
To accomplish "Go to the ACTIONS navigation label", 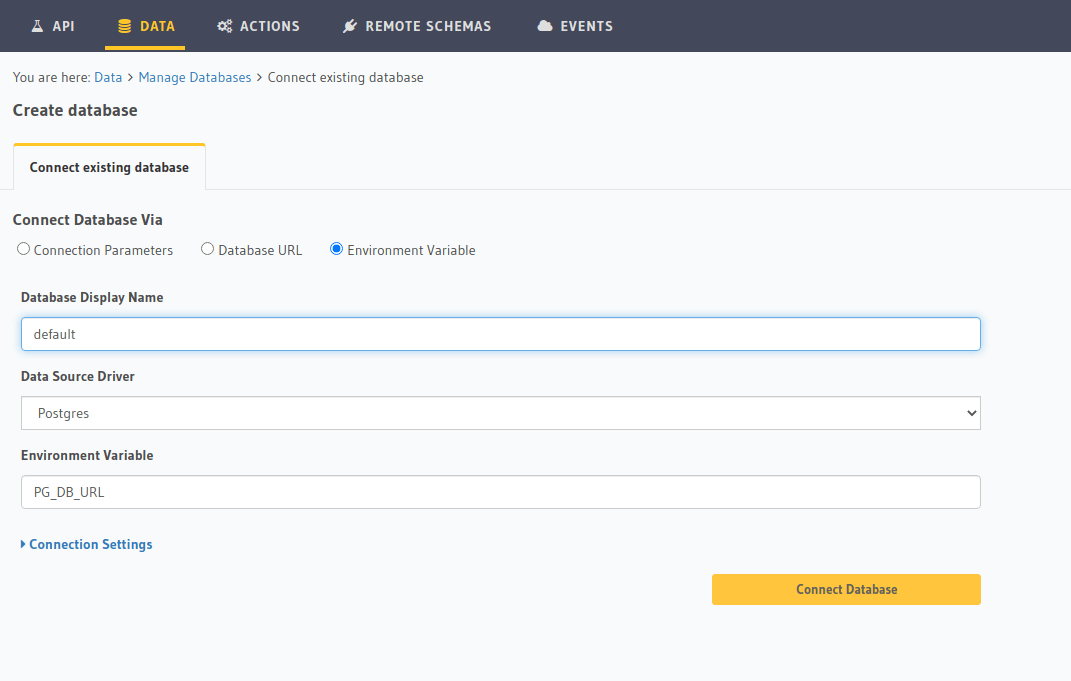I will click(270, 26).
